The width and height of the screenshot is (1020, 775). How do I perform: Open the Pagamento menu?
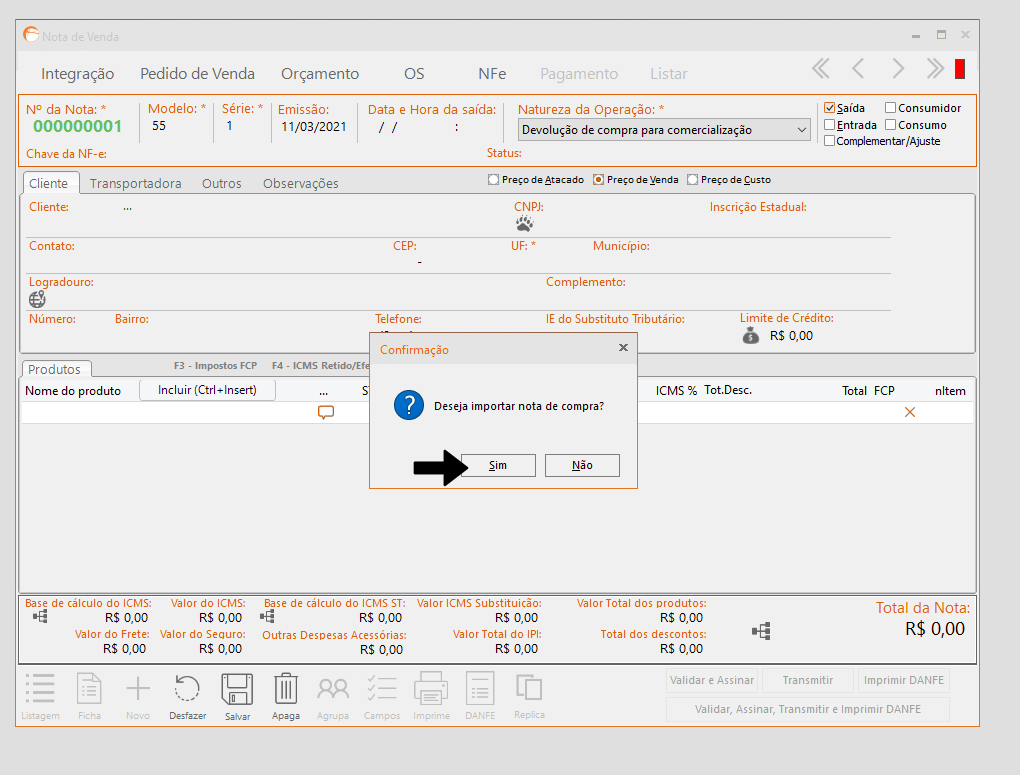578,74
